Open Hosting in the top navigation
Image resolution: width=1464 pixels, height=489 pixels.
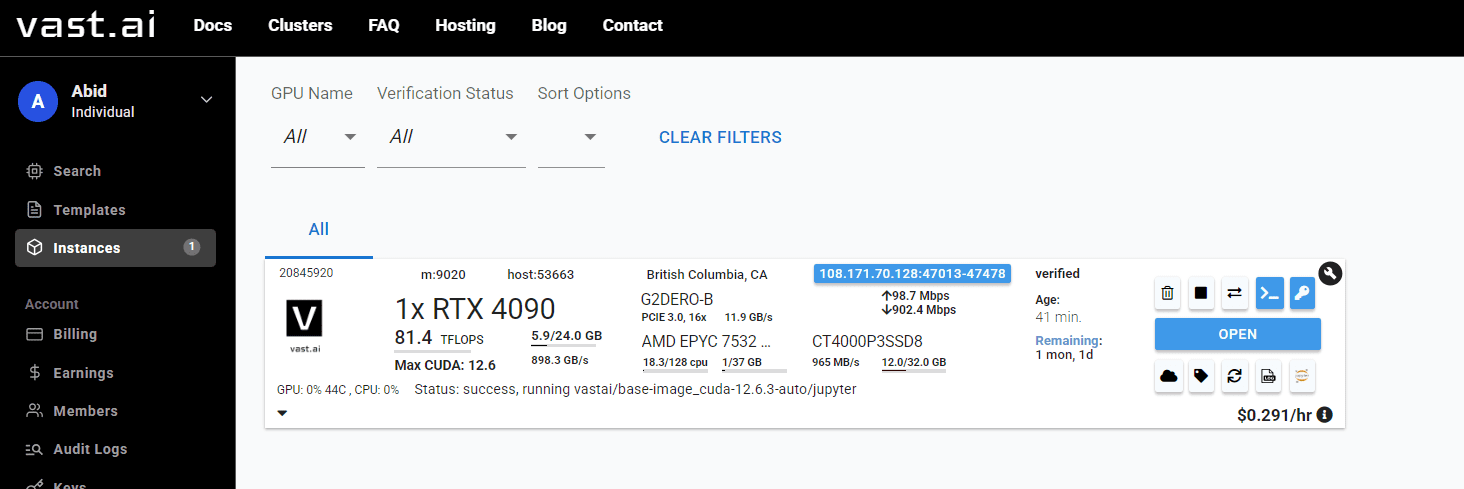pos(465,25)
